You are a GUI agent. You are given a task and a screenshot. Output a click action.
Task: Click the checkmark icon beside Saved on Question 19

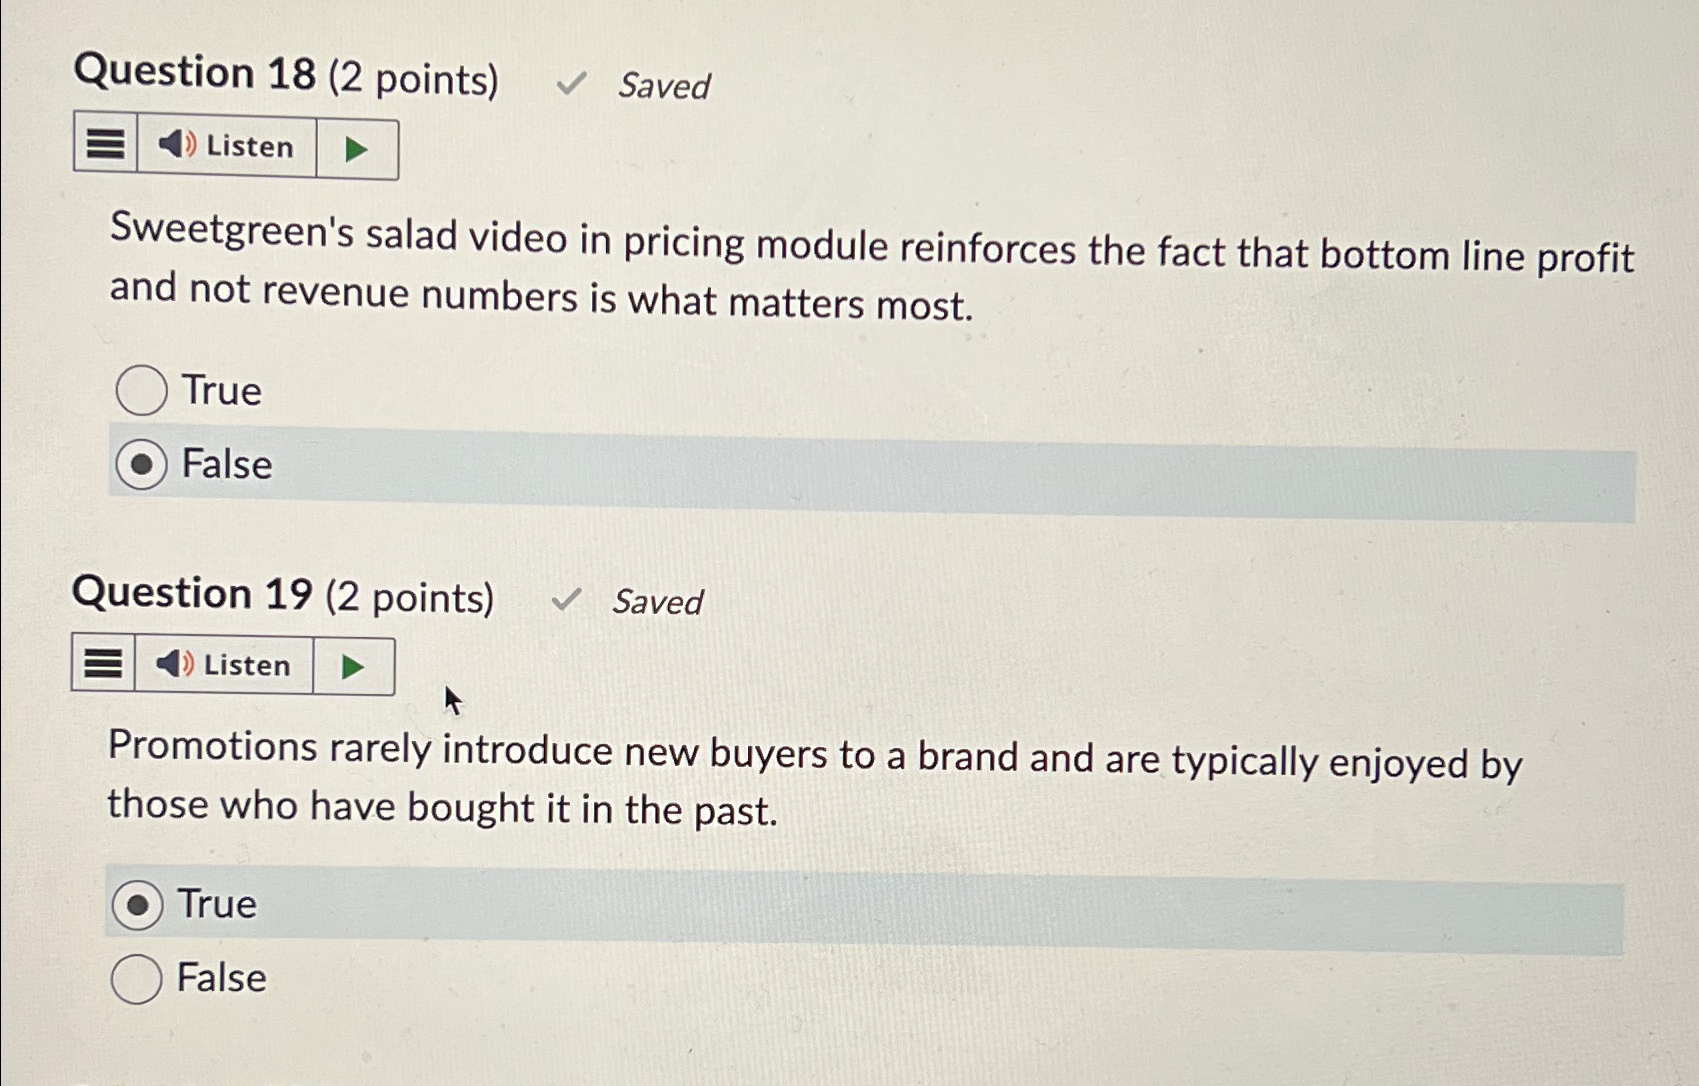coord(568,601)
